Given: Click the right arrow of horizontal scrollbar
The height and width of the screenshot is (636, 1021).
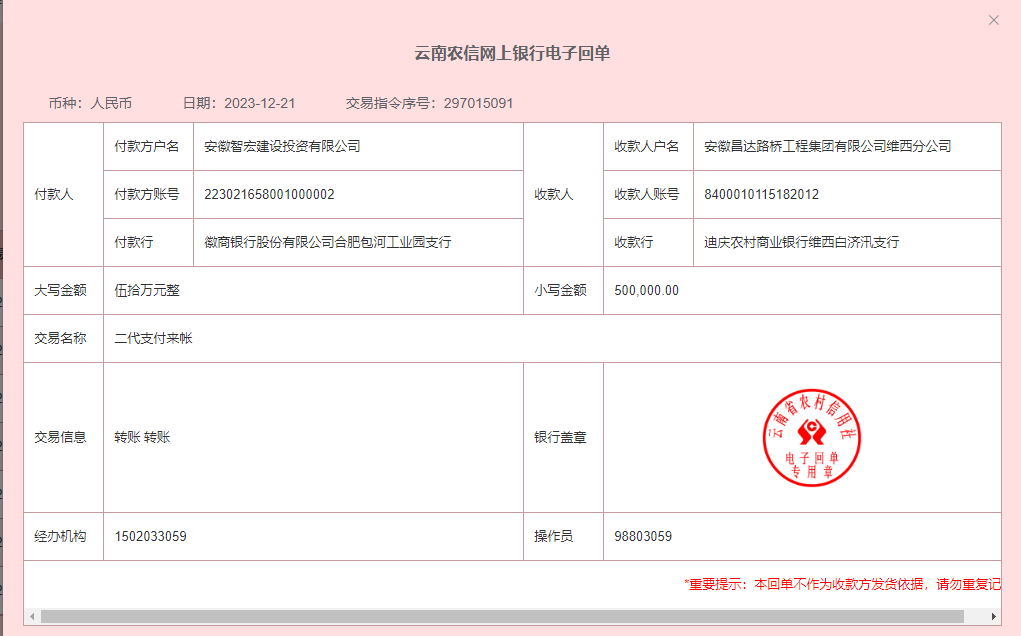Looking at the screenshot, I should (x=993, y=616).
